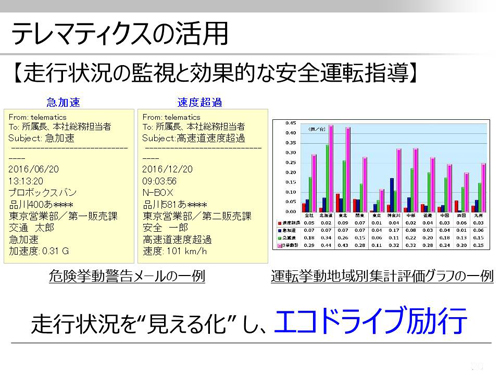The image size is (500, 375).
Task: Click the blue 急加速 heading above the left email
Action: (x=63, y=102)
